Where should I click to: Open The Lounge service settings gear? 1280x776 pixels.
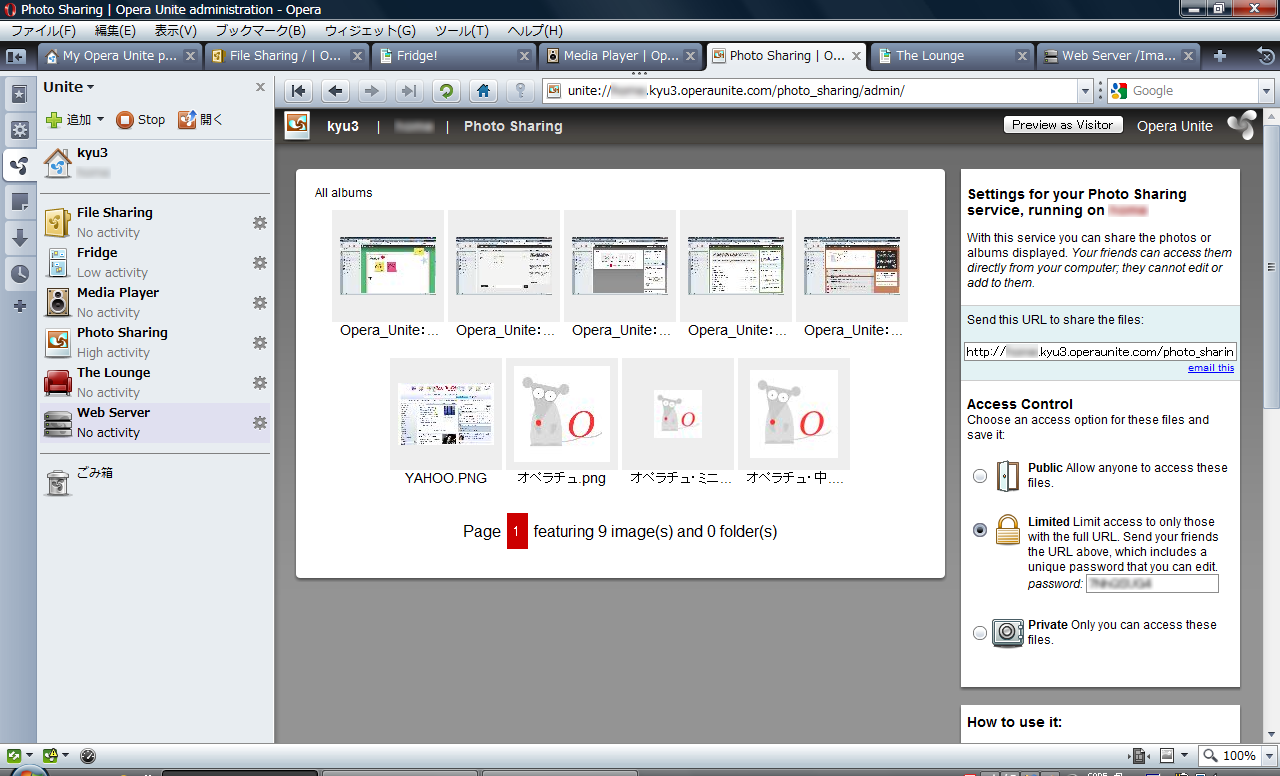[x=260, y=382]
